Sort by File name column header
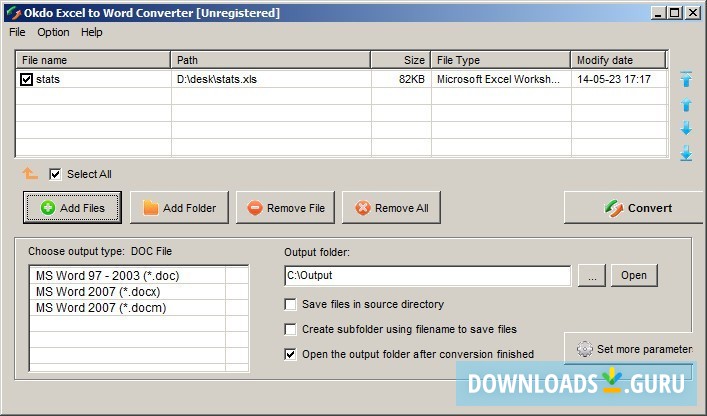The height and width of the screenshot is (416, 707). pos(93,60)
